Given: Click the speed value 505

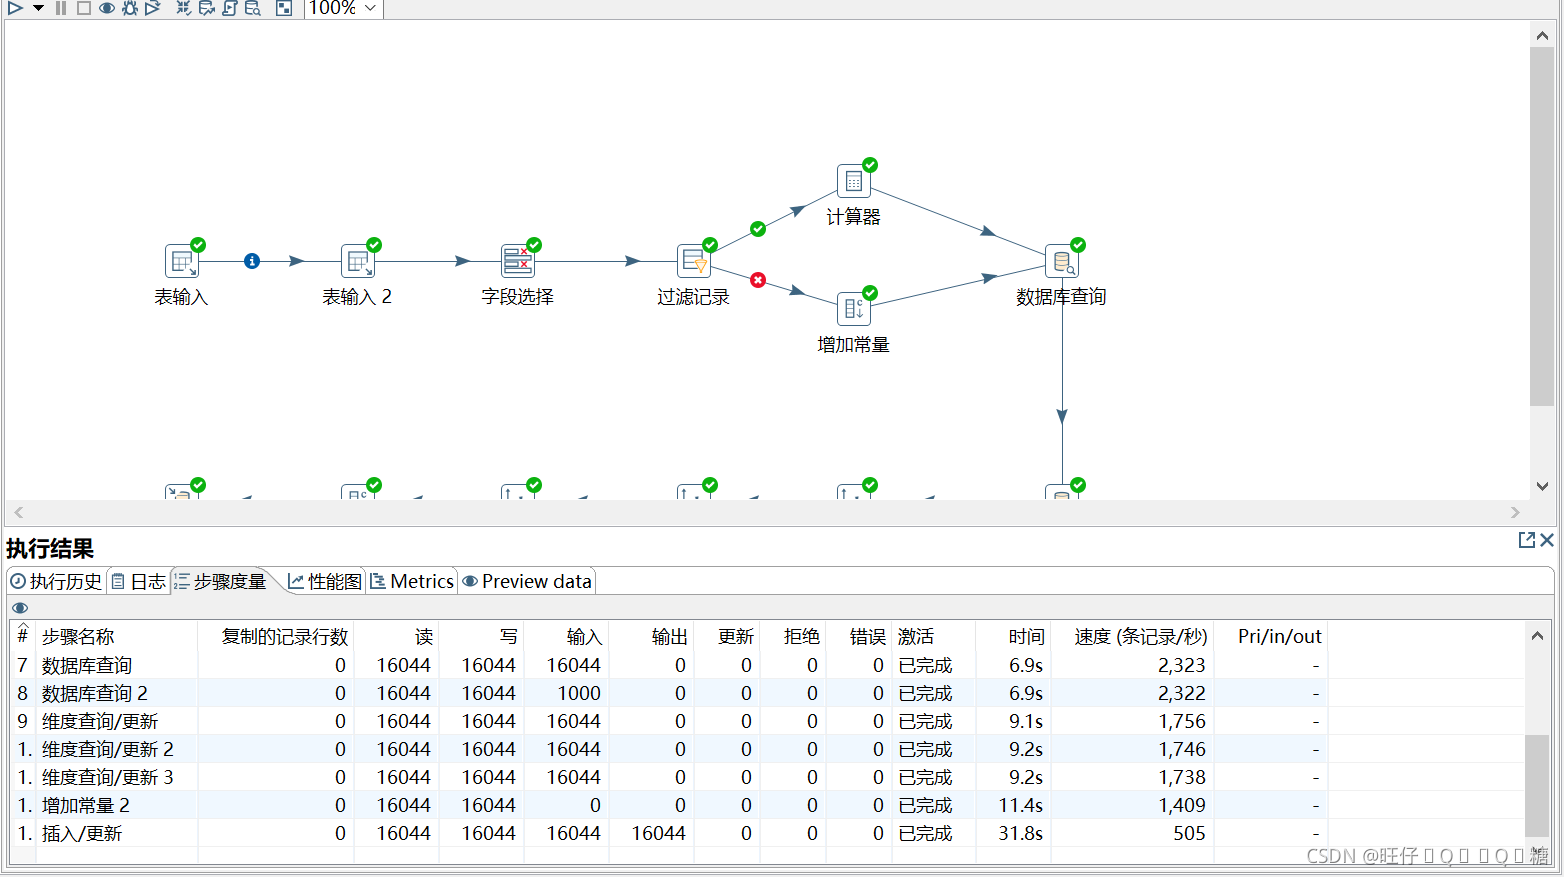Looking at the screenshot, I should point(1189,833).
